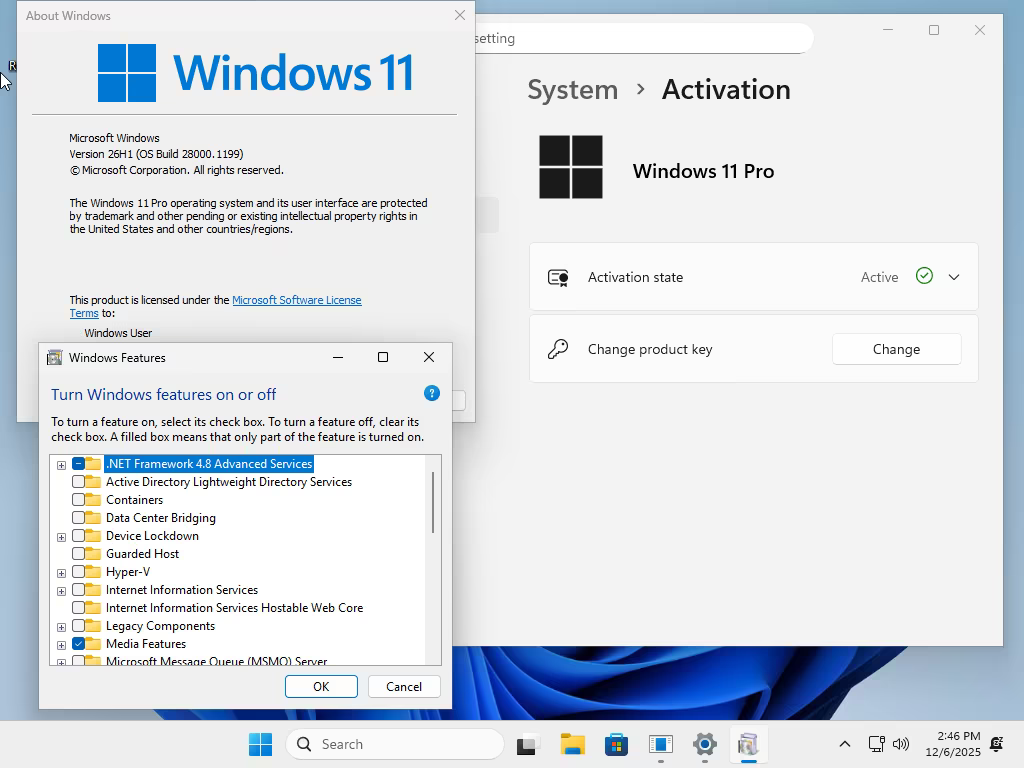The image size is (1024, 768).
Task: Check Internet Information Services box
Action: click(x=78, y=590)
